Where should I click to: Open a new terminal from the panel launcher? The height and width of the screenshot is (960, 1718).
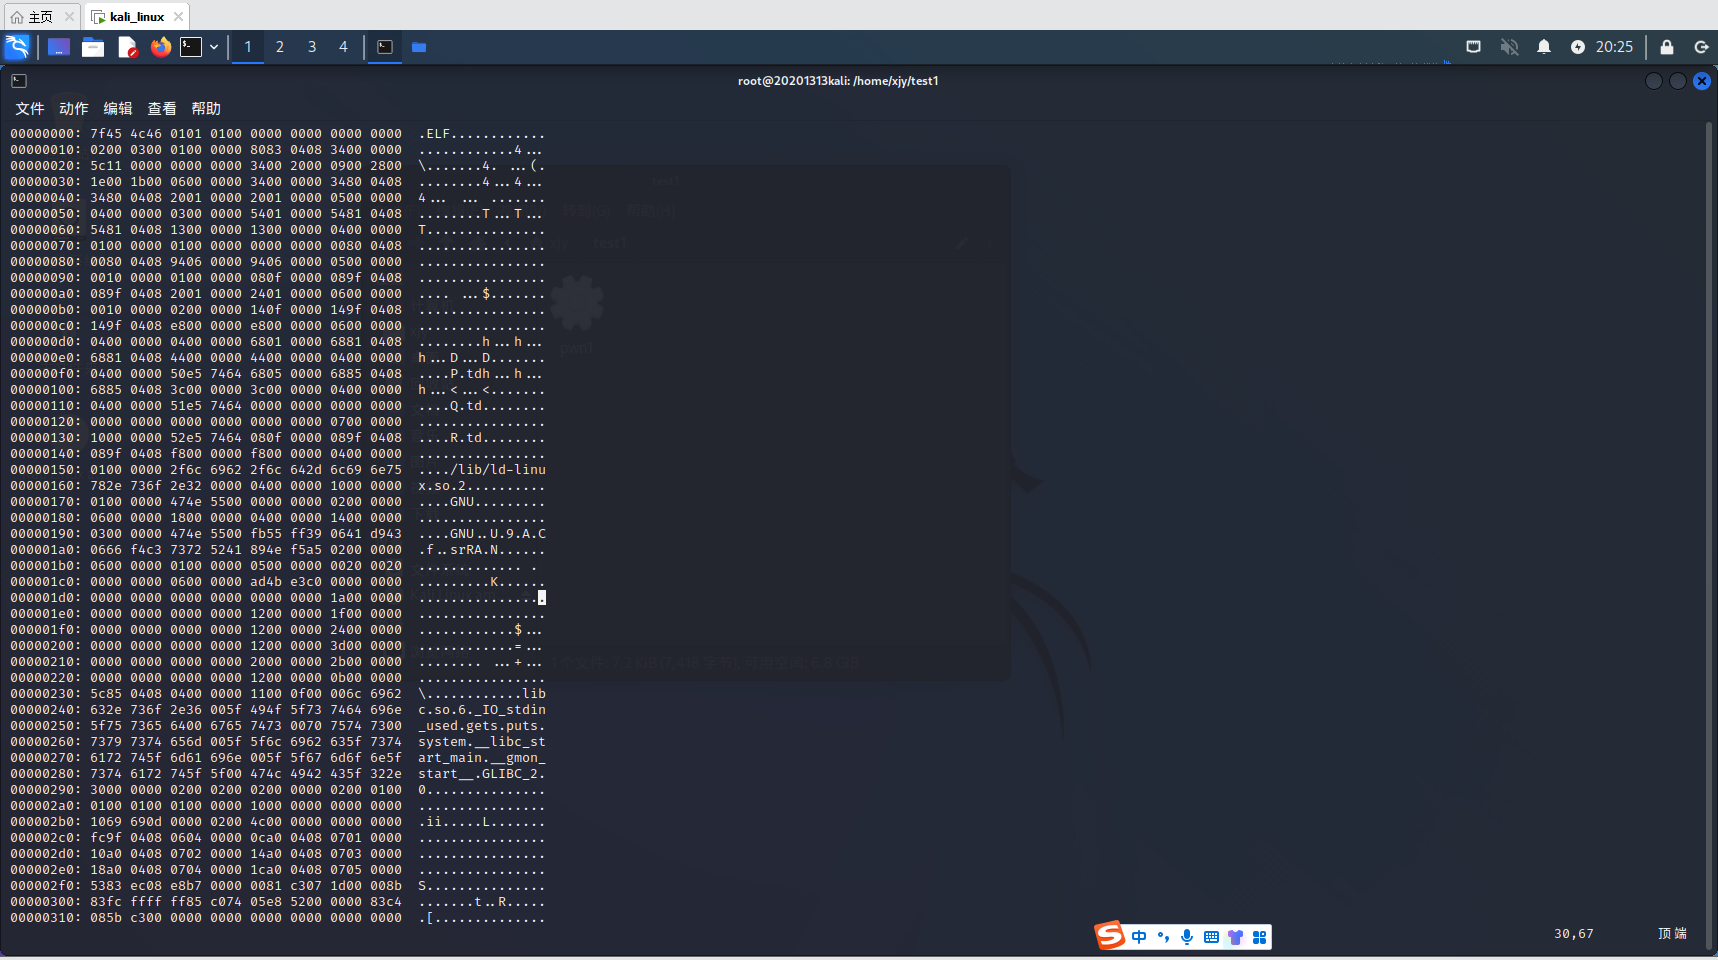coord(191,47)
